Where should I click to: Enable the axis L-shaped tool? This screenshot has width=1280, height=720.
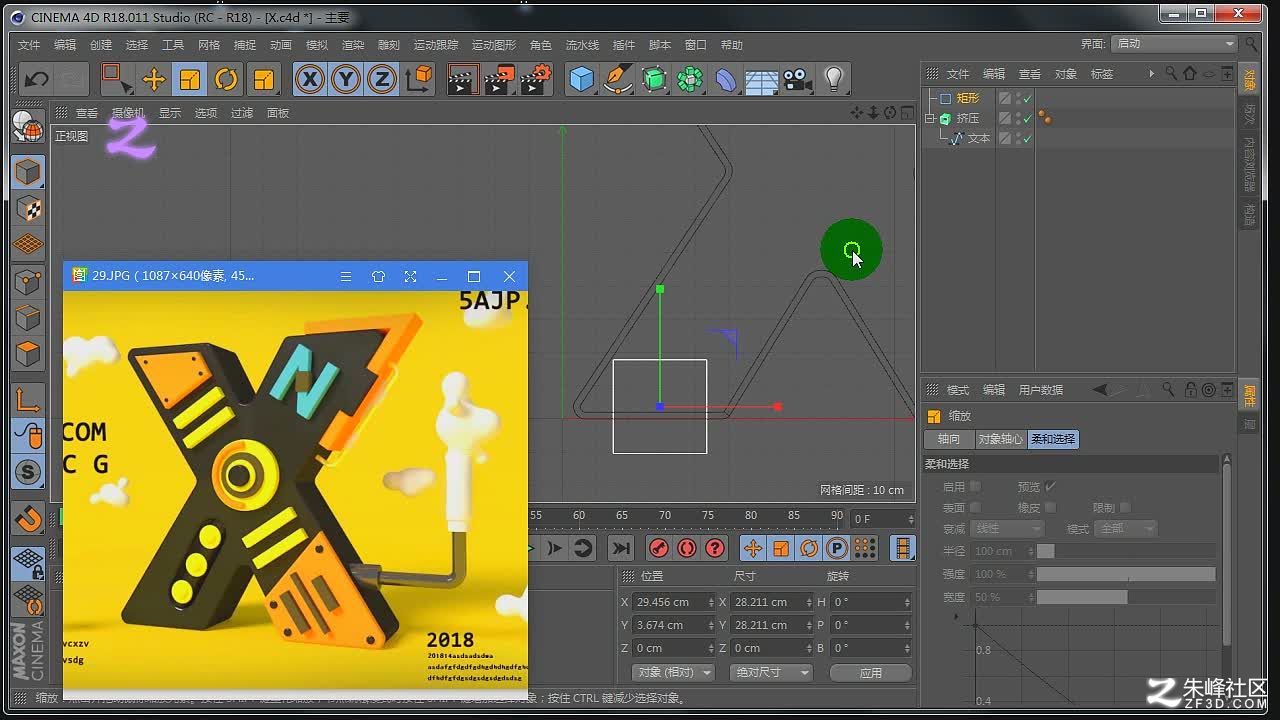(x=28, y=400)
